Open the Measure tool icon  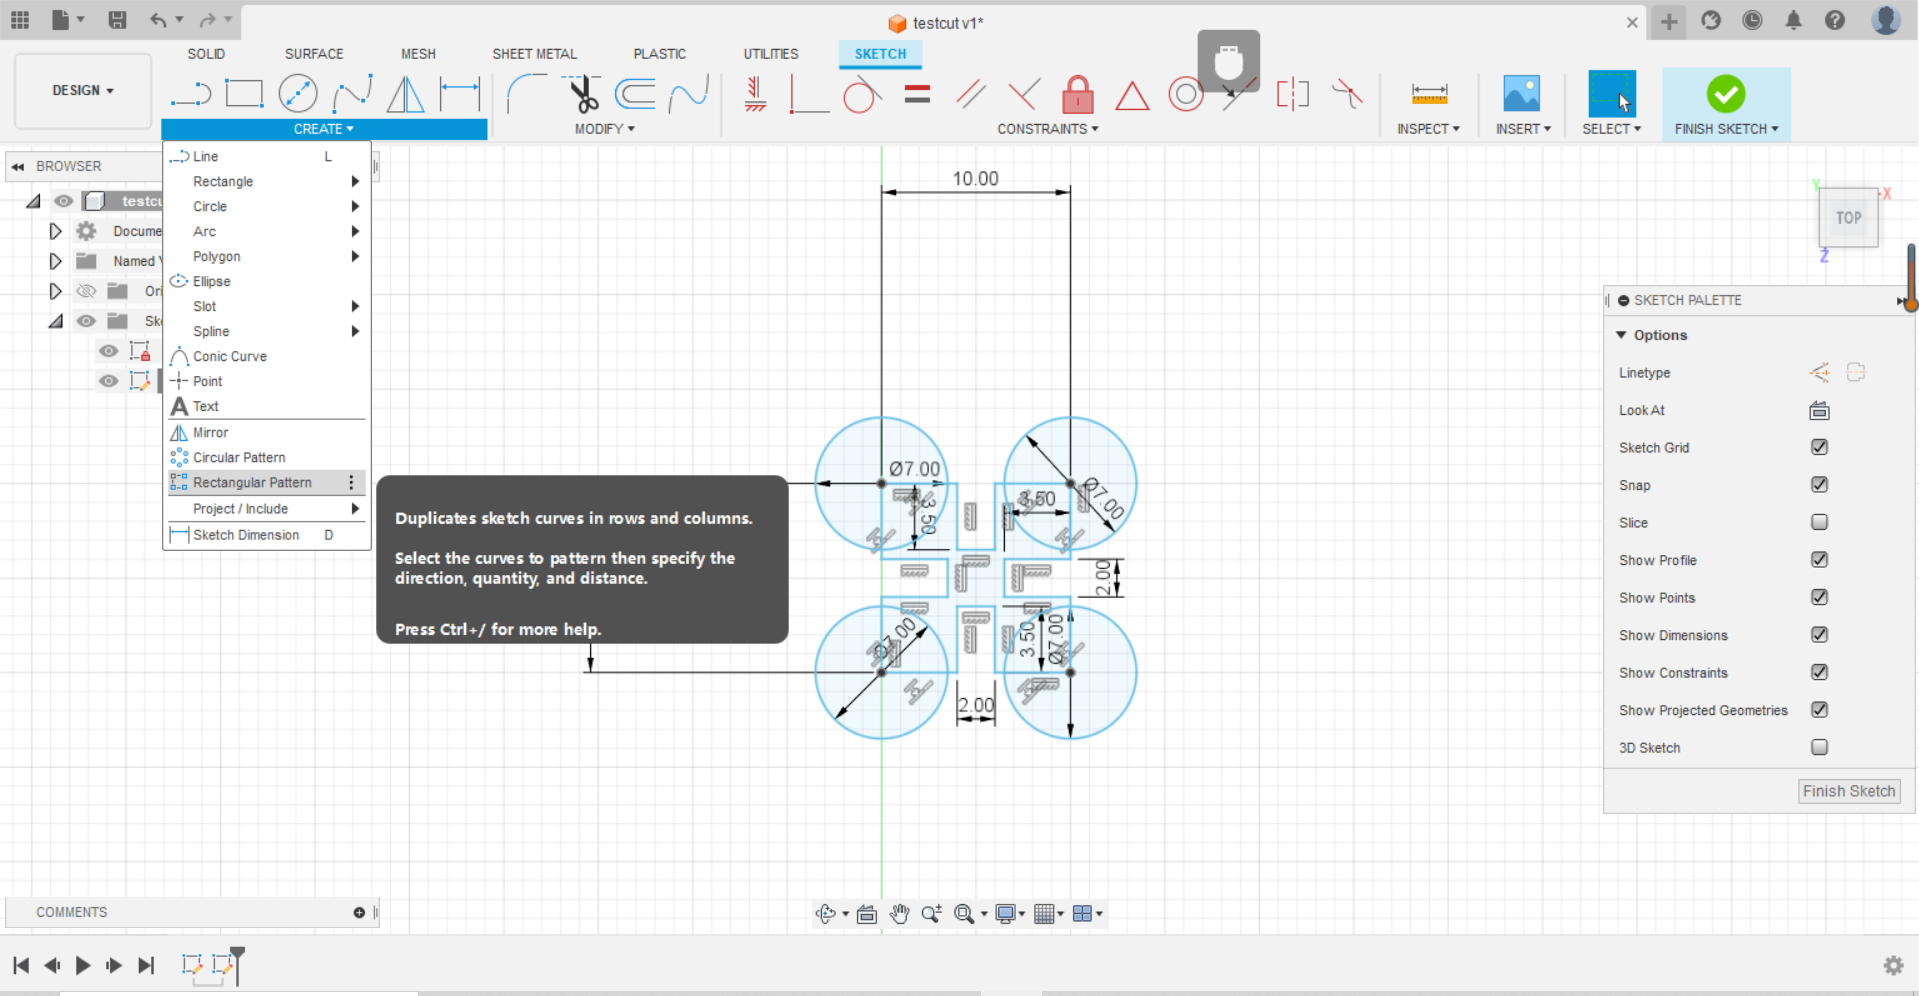coord(1429,94)
